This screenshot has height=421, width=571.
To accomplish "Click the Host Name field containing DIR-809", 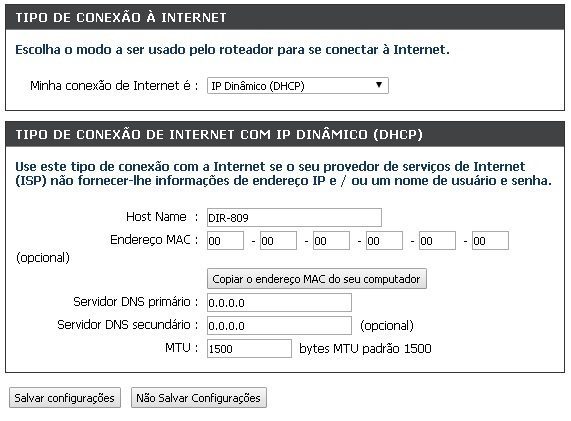I will [x=294, y=217].
